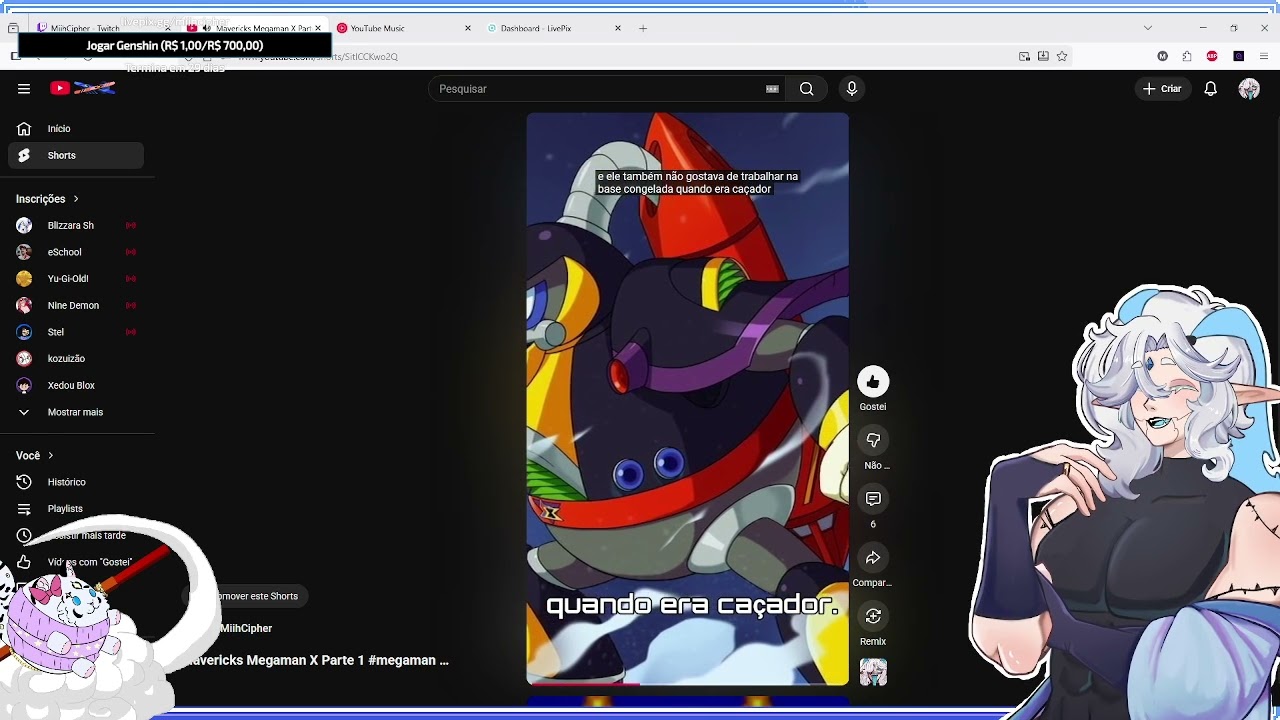1280x720 pixels.
Task: Open the Playlists icon in sidebar
Action: tap(24, 509)
